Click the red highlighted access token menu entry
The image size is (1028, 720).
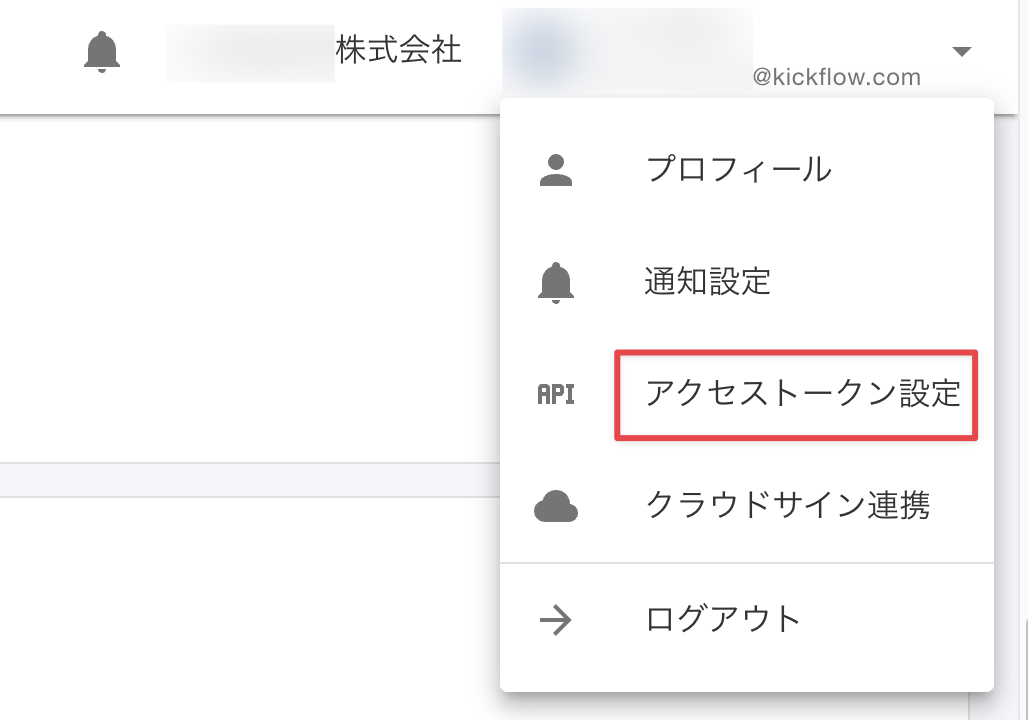[795, 394]
